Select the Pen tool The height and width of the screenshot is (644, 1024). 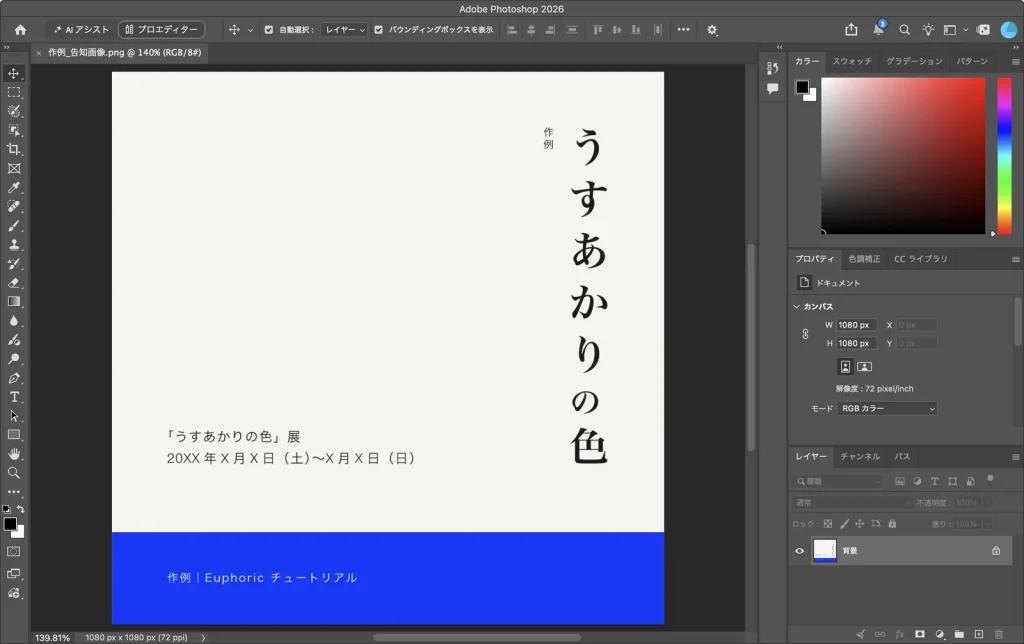tap(14, 378)
